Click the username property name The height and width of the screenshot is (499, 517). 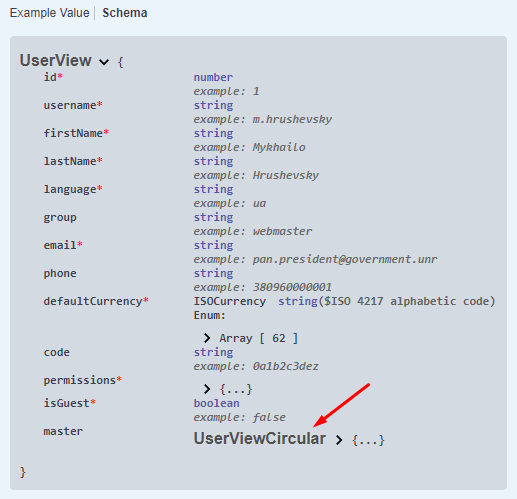click(70, 105)
